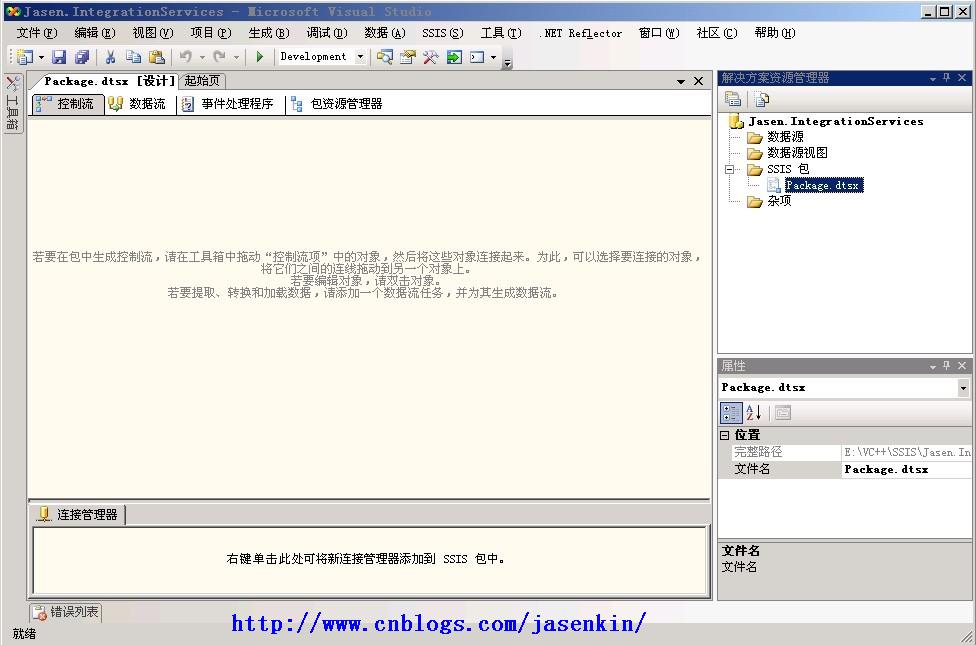Open the Solution Explorer panel position dropdown
This screenshot has height=645, width=976.
933,78
